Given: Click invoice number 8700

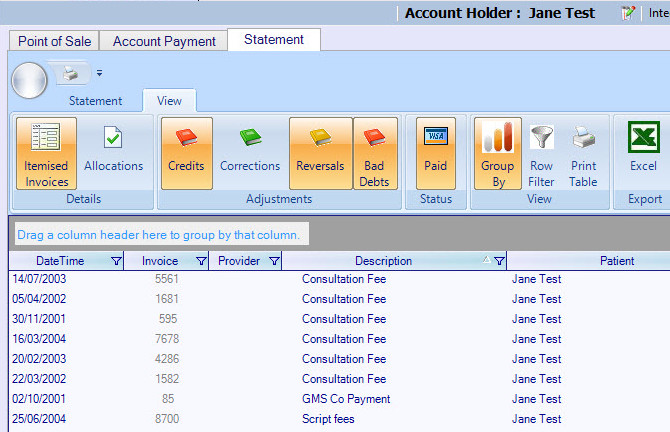Looking at the screenshot, I should (x=167, y=419).
